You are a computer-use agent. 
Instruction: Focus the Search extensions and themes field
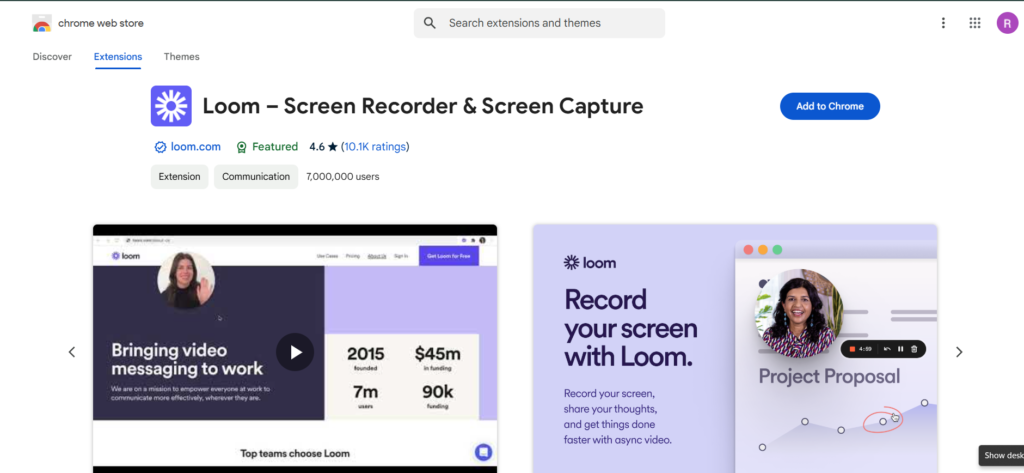(539, 23)
